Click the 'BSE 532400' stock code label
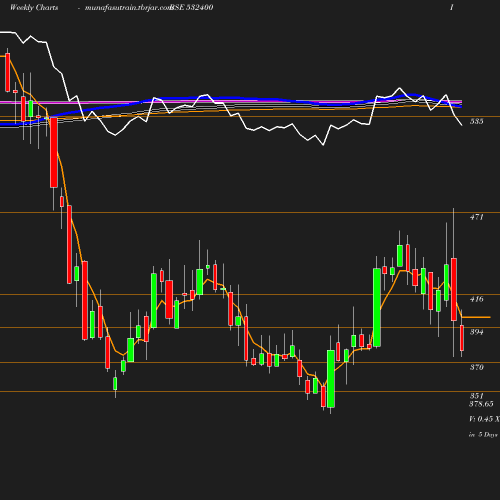This screenshot has height=500, width=500. click(x=192, y=7)
